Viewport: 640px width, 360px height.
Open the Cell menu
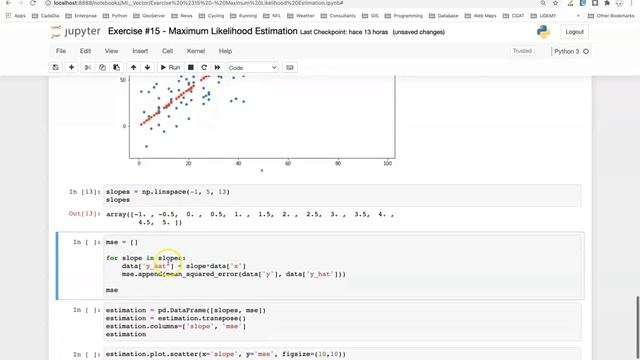pyautogui.click(x=167, y=51)
